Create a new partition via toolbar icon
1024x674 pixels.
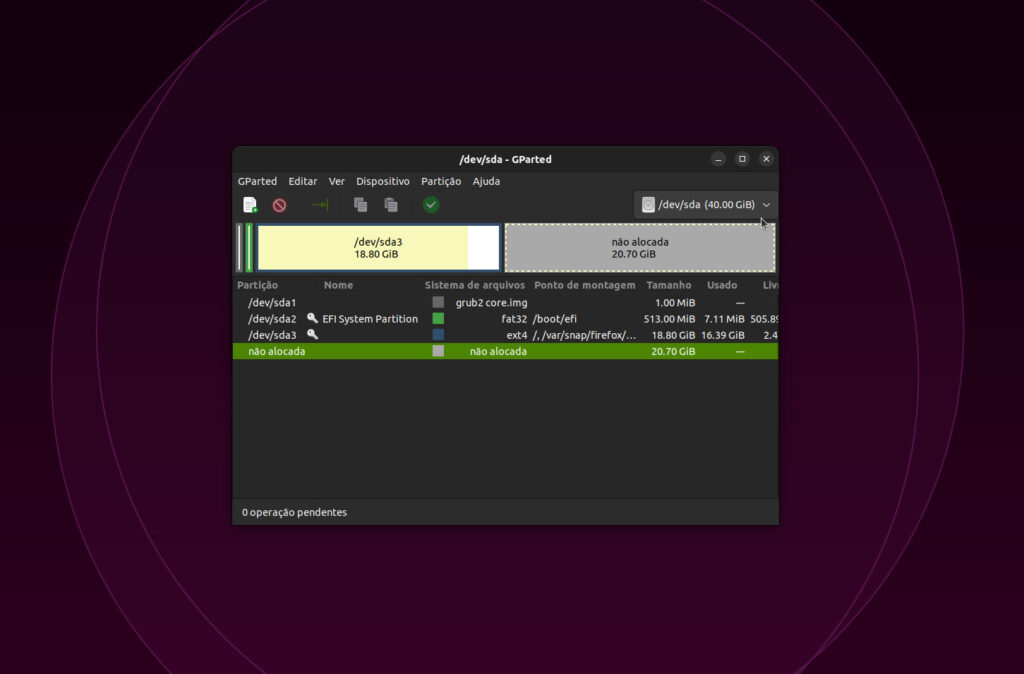(250, 205)
